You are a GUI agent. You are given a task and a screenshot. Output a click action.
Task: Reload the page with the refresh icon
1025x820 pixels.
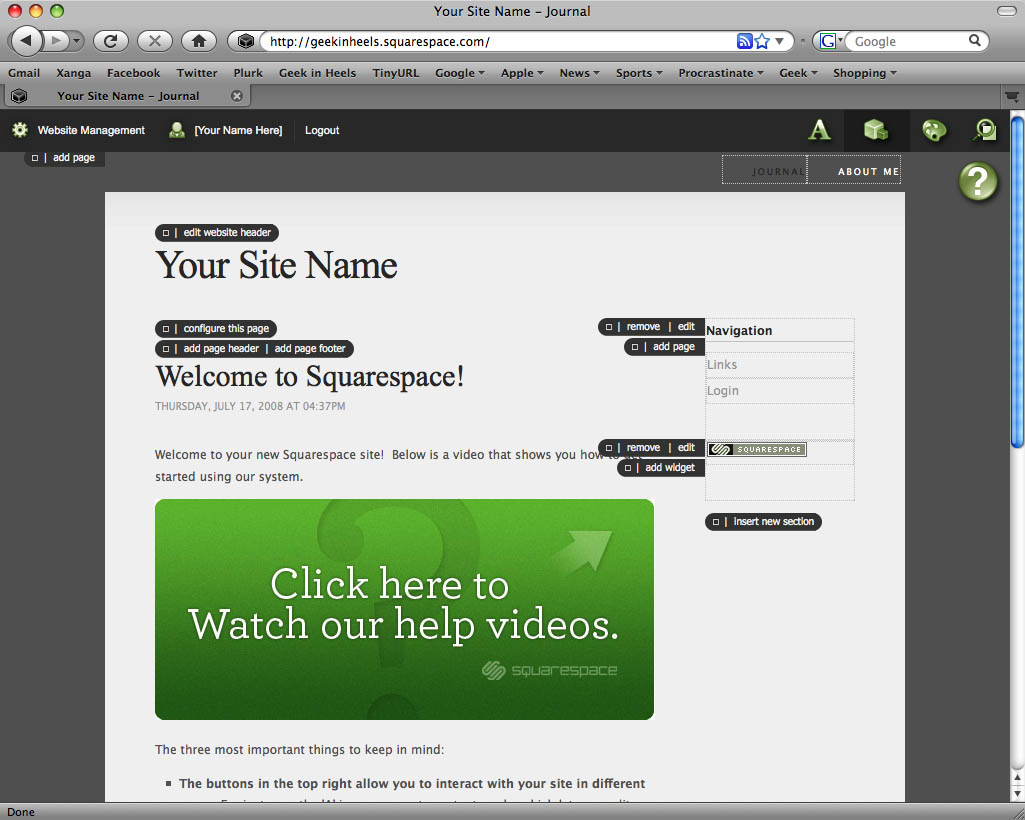[x=110, y=41]
